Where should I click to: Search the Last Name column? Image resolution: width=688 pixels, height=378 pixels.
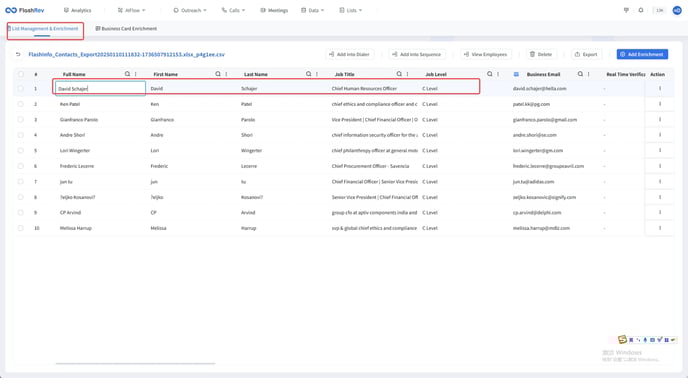pyautogui.click(x=308, y=74)
